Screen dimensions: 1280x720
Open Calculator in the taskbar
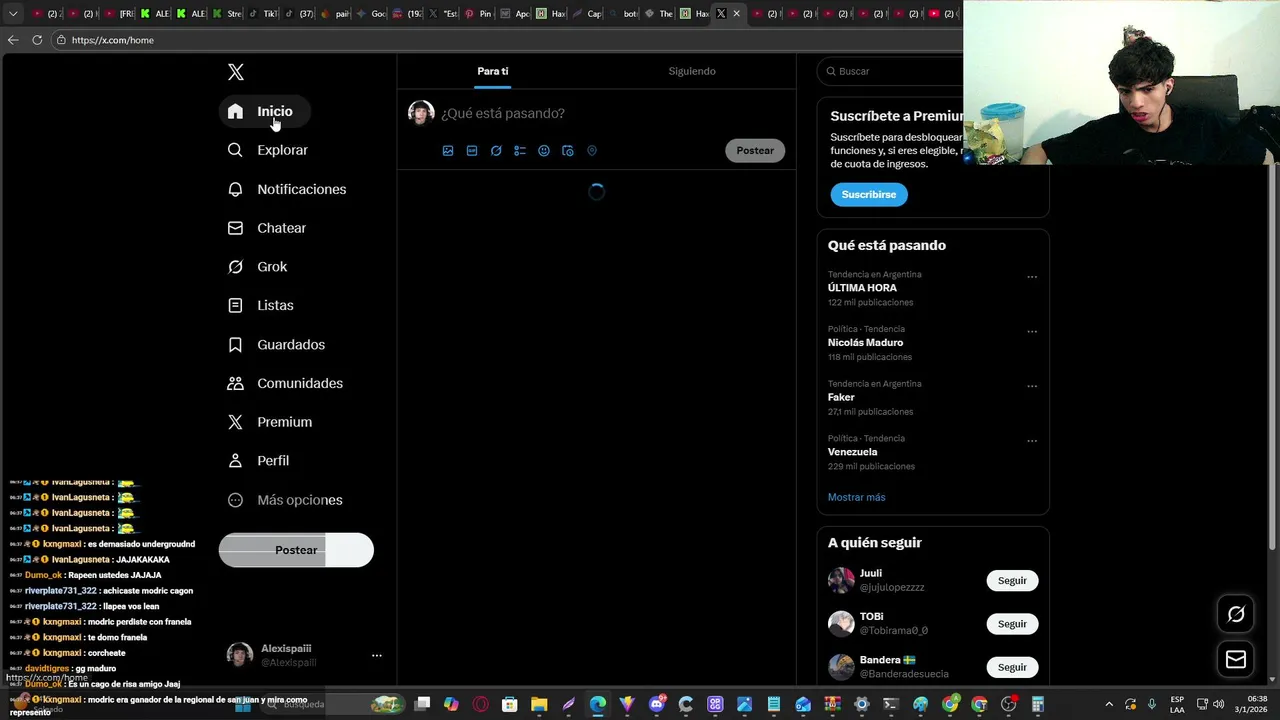point(1038,704)
